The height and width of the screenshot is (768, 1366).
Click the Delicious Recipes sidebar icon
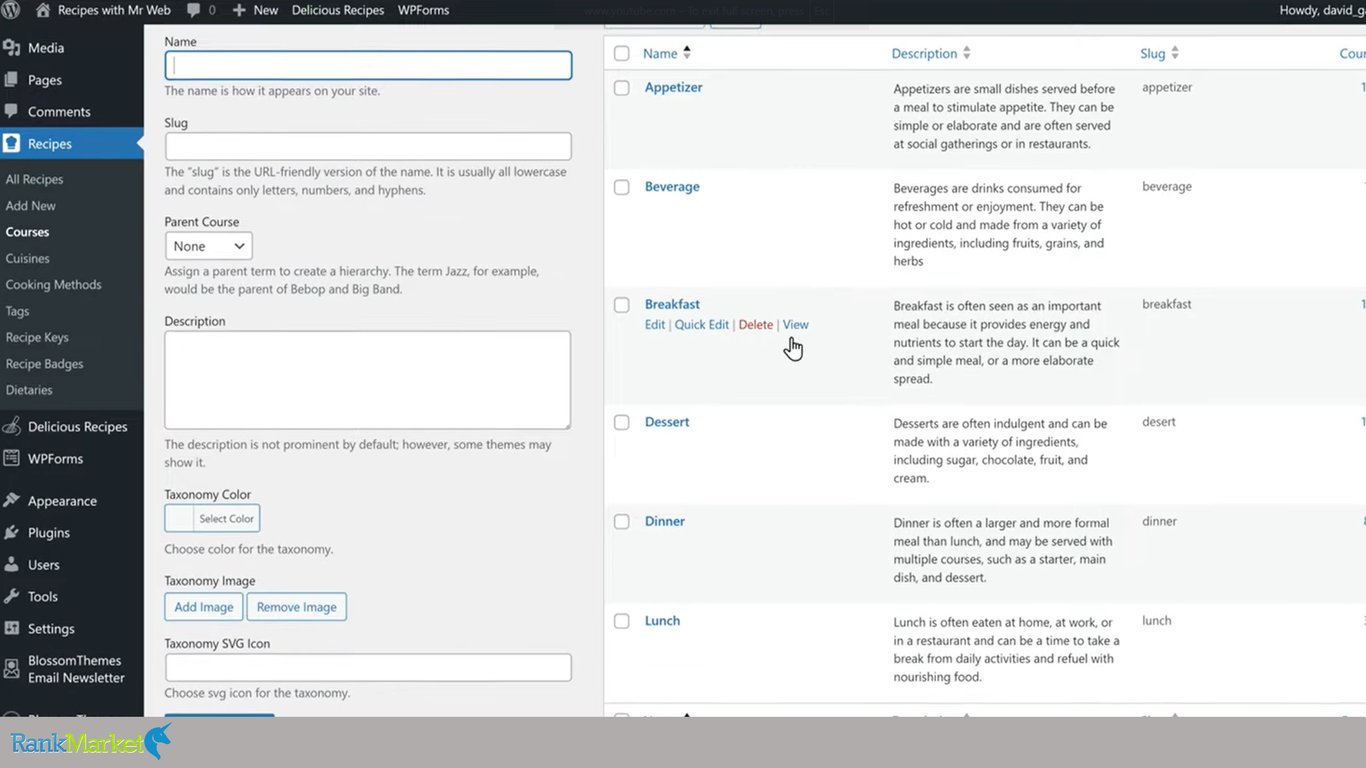[x=11, y=426]
